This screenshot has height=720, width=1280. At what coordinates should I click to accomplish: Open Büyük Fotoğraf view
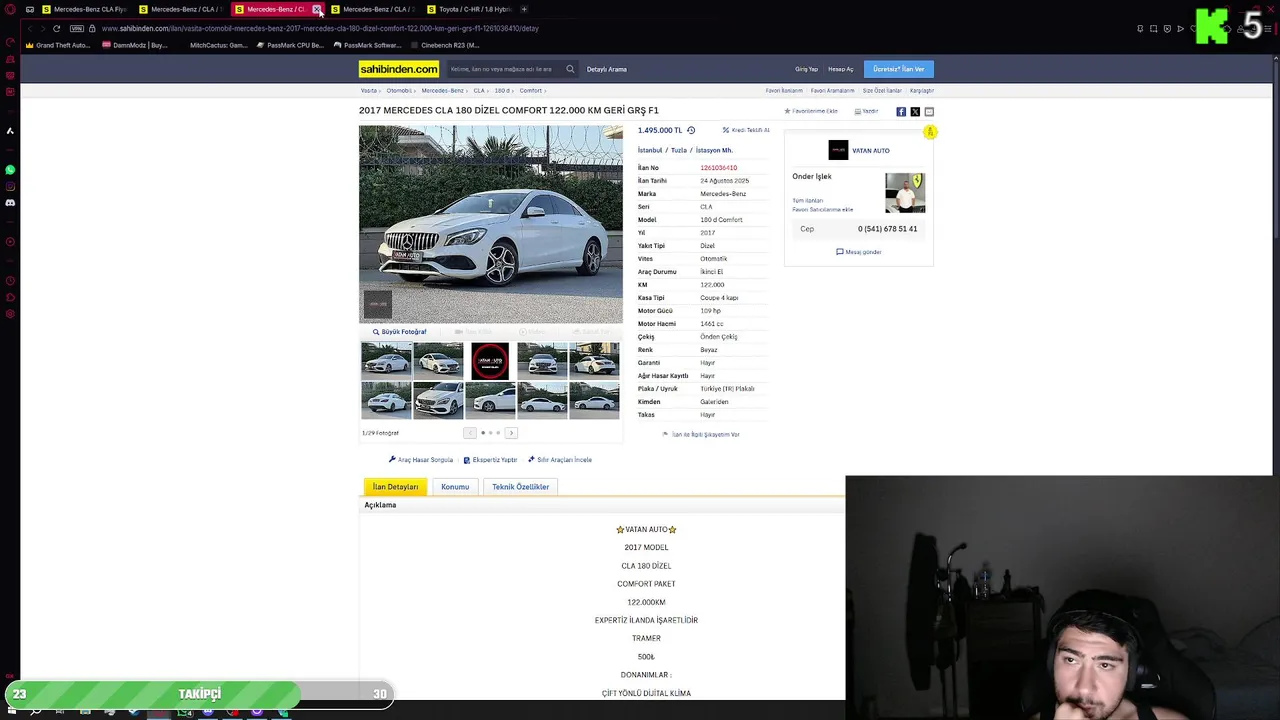[x=400, y=332]
